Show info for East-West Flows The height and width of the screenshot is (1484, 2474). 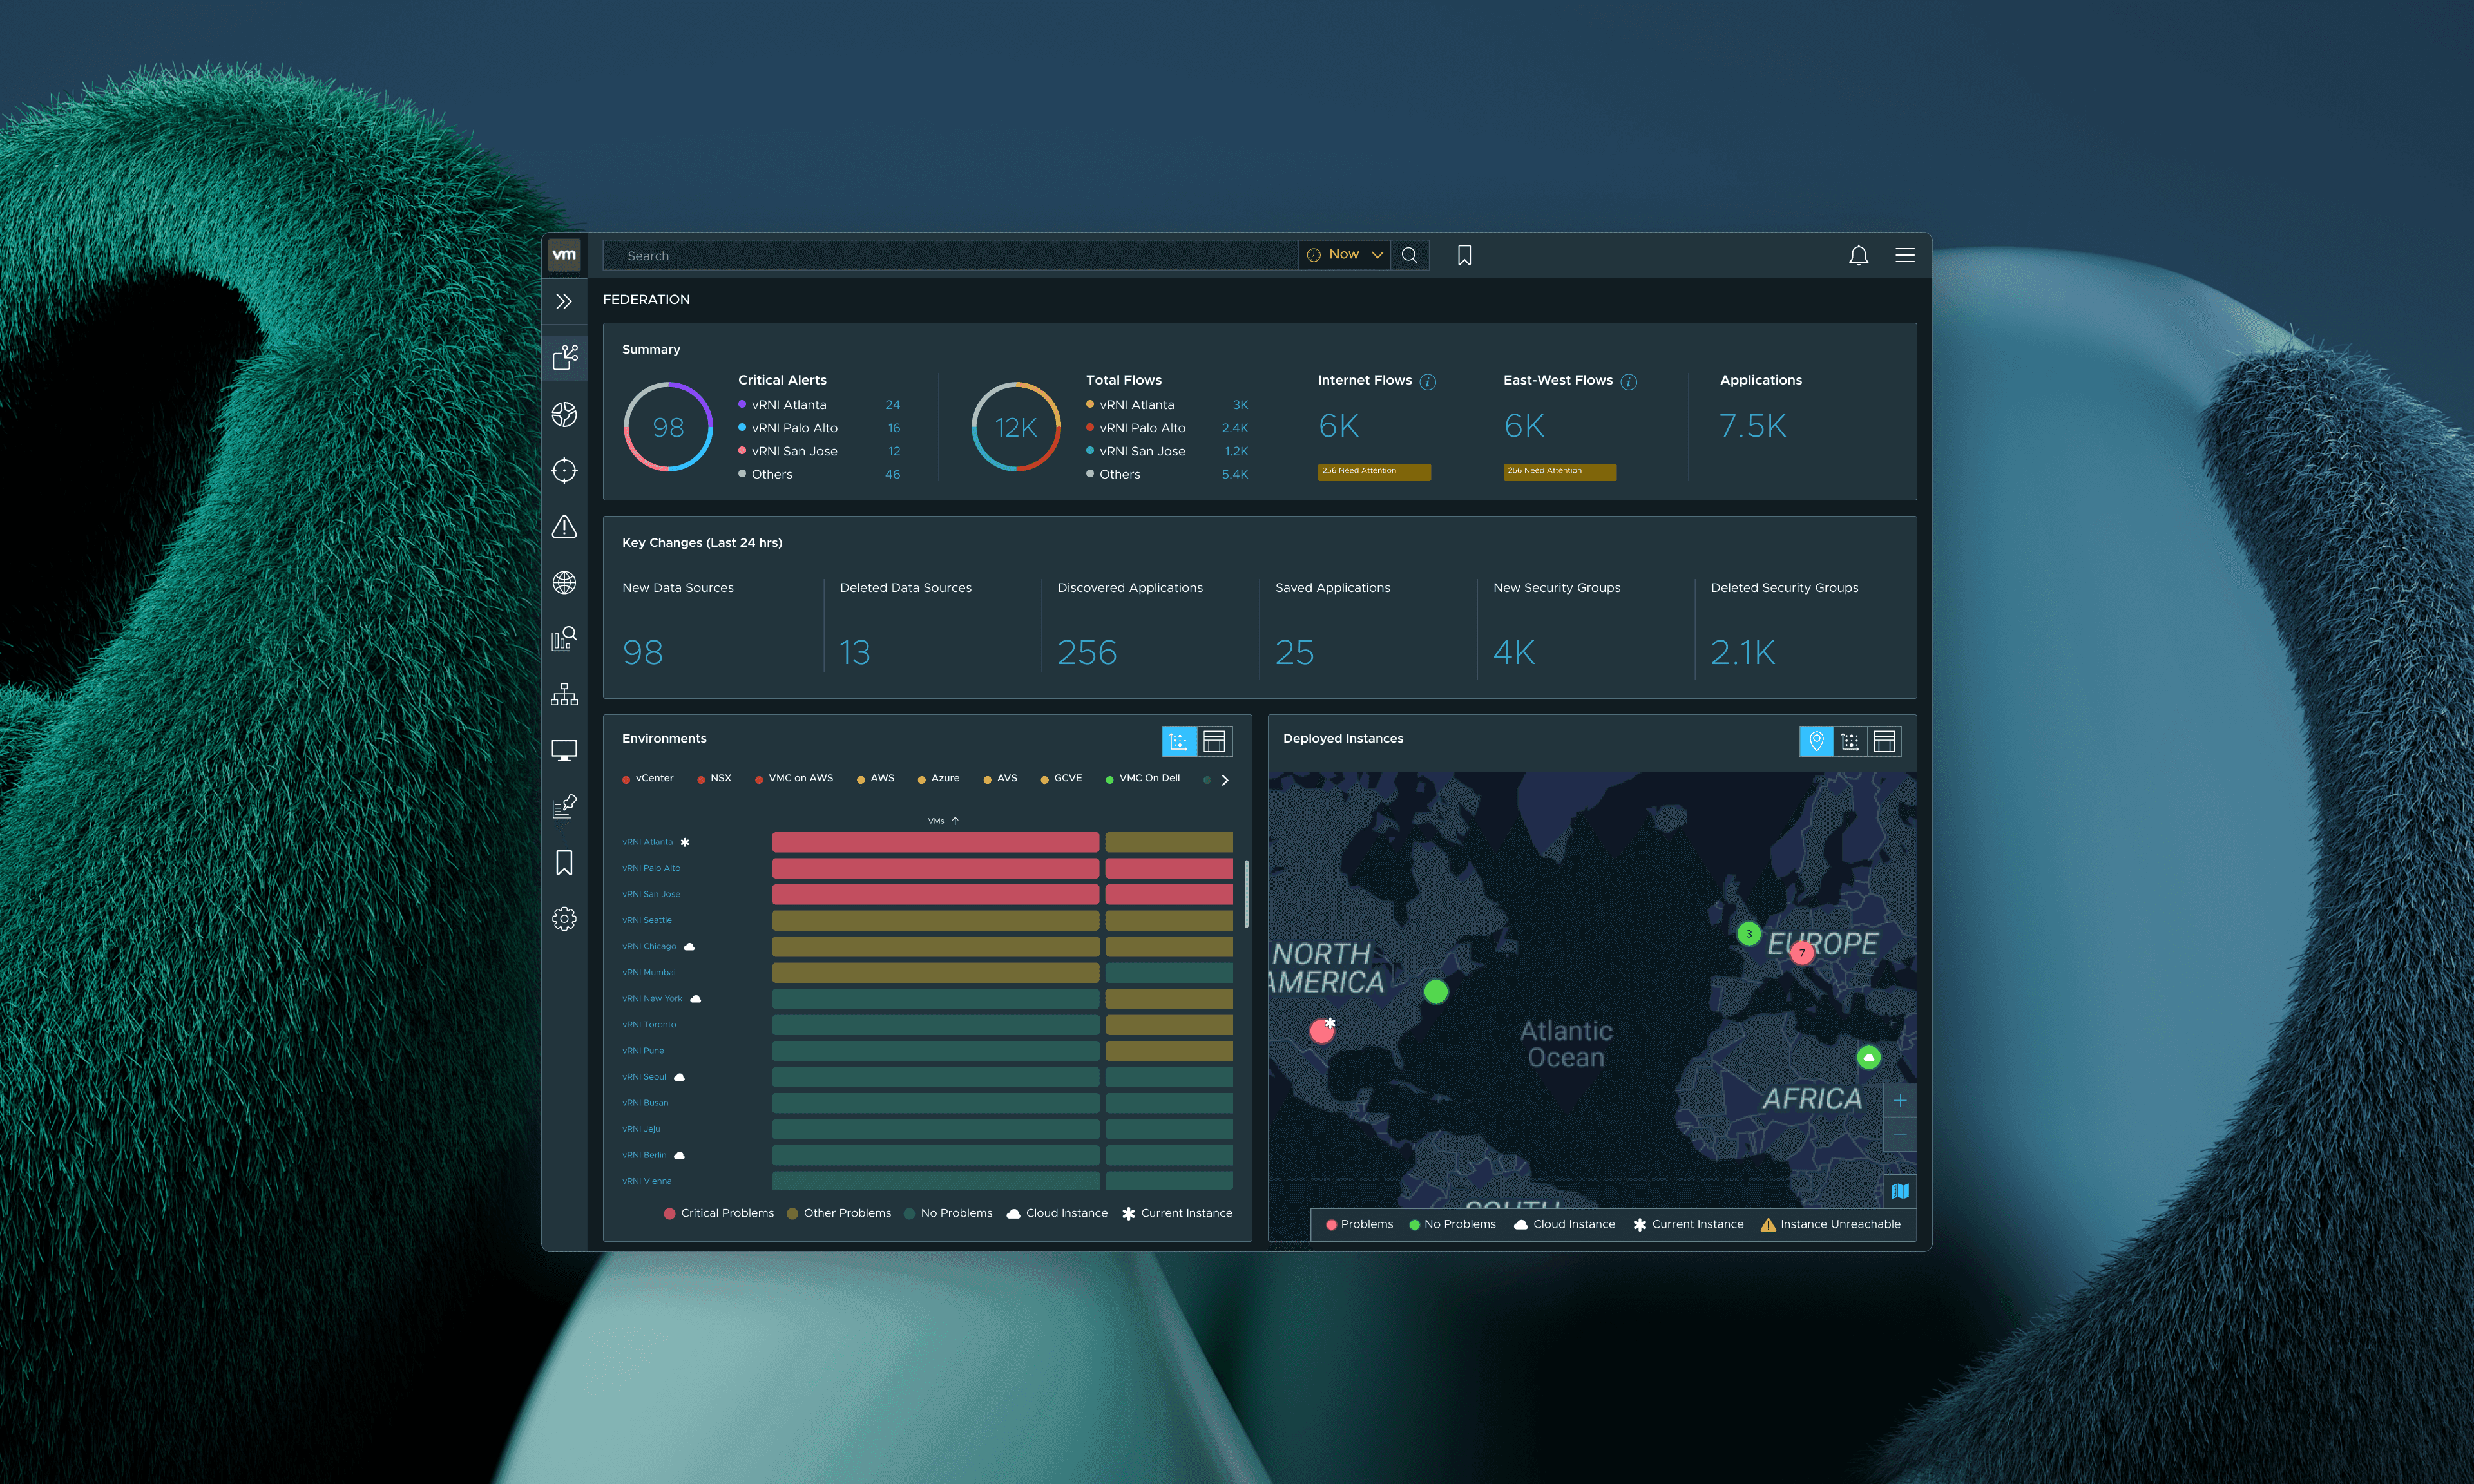click(1628, 382)
